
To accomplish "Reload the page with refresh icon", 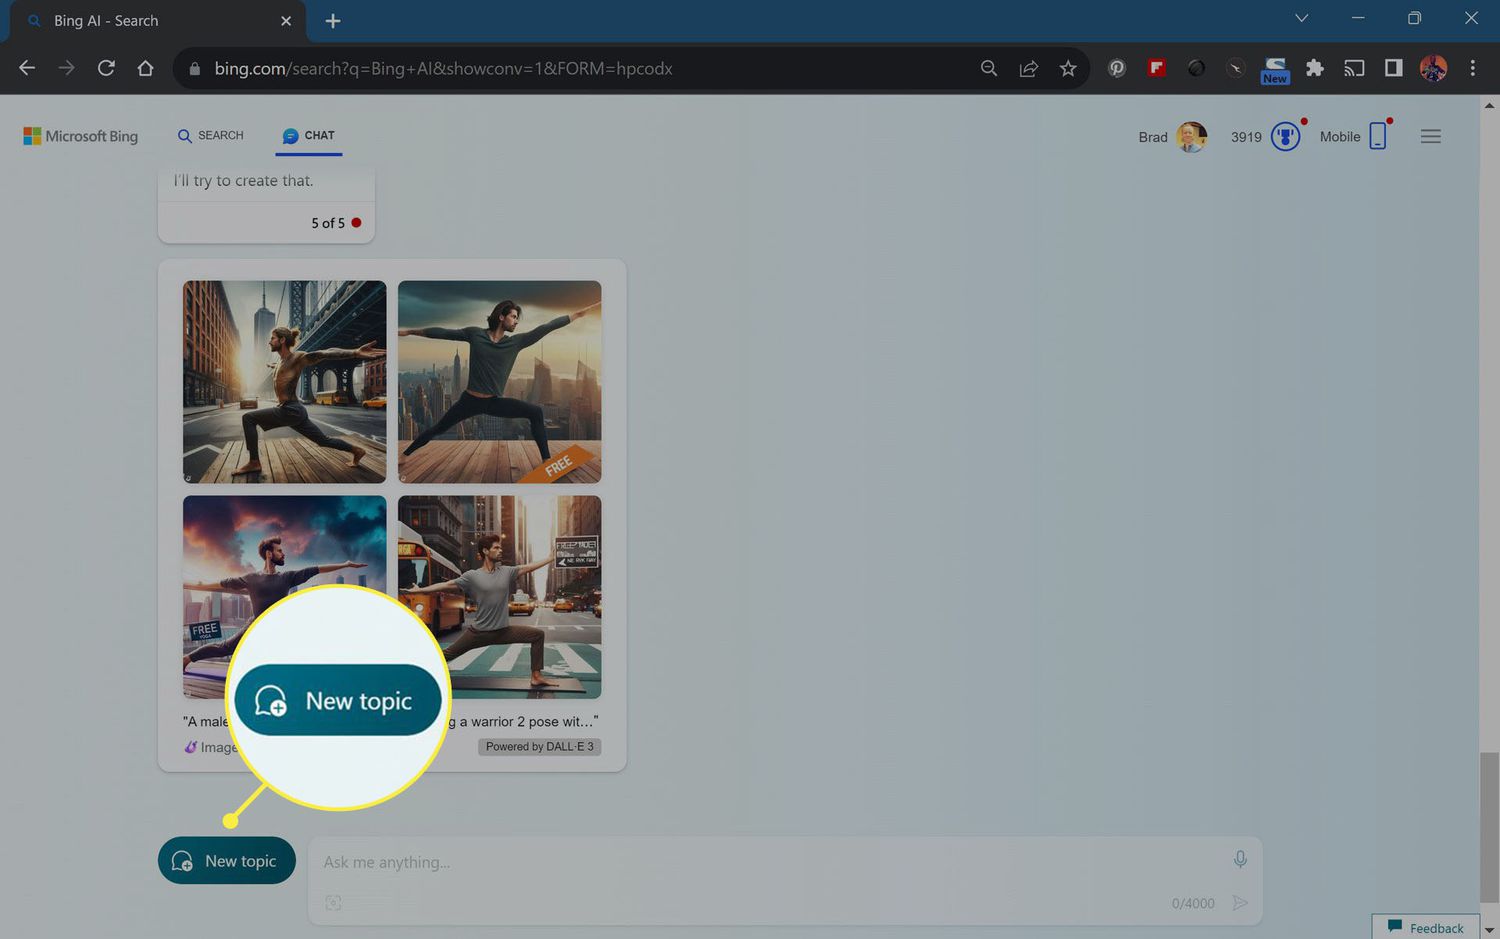I will (x=106, y=68).
